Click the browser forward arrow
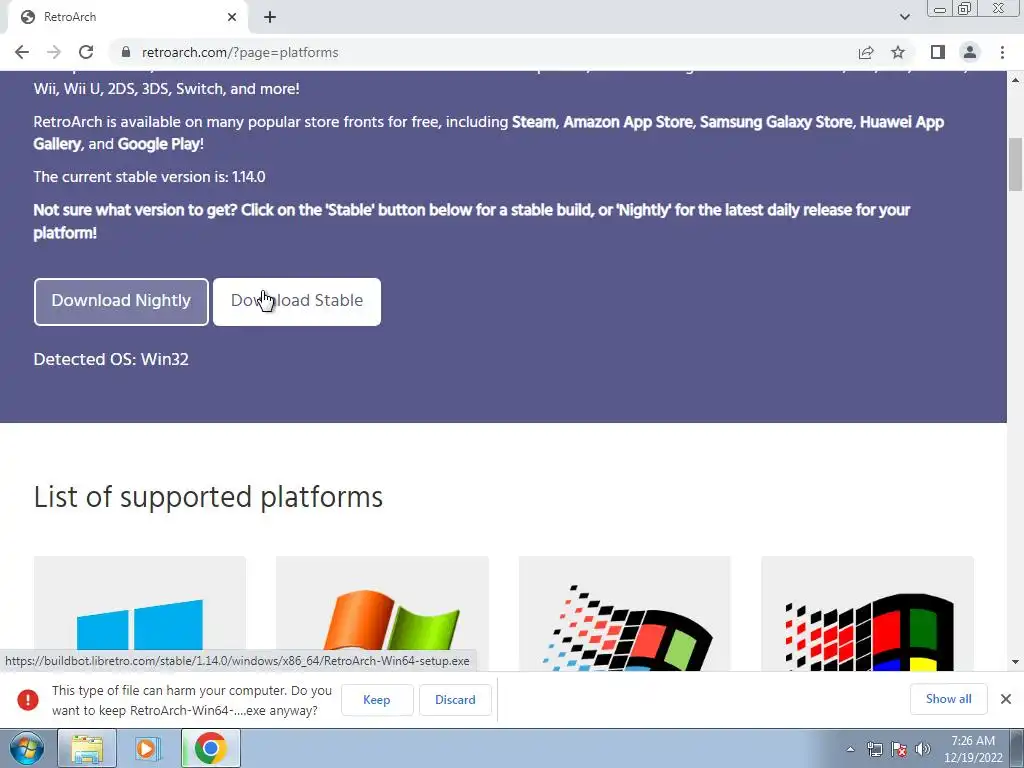1024x768 pixels. 54,52
